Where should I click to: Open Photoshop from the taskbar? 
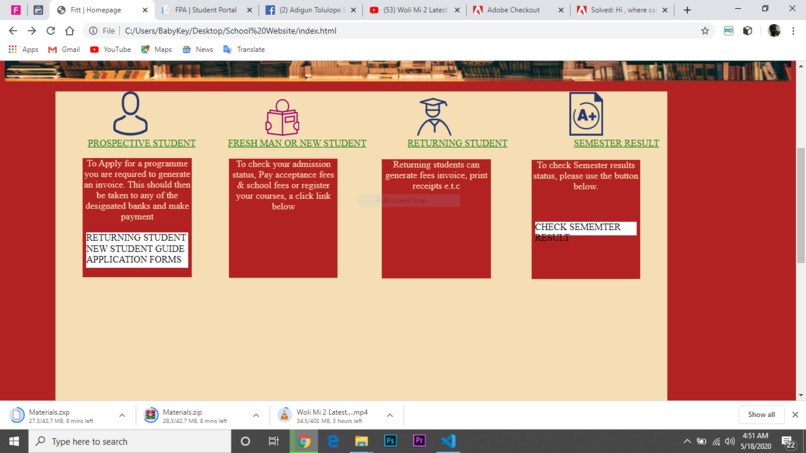pyautogui.click(x=390, y=441)
